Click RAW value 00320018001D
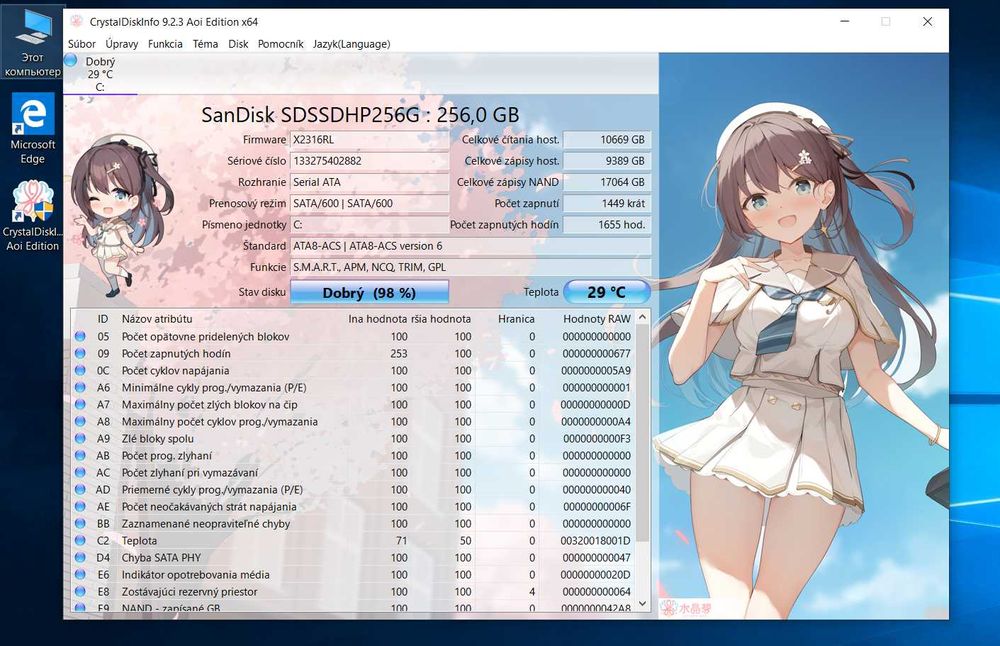 (596, 541)
